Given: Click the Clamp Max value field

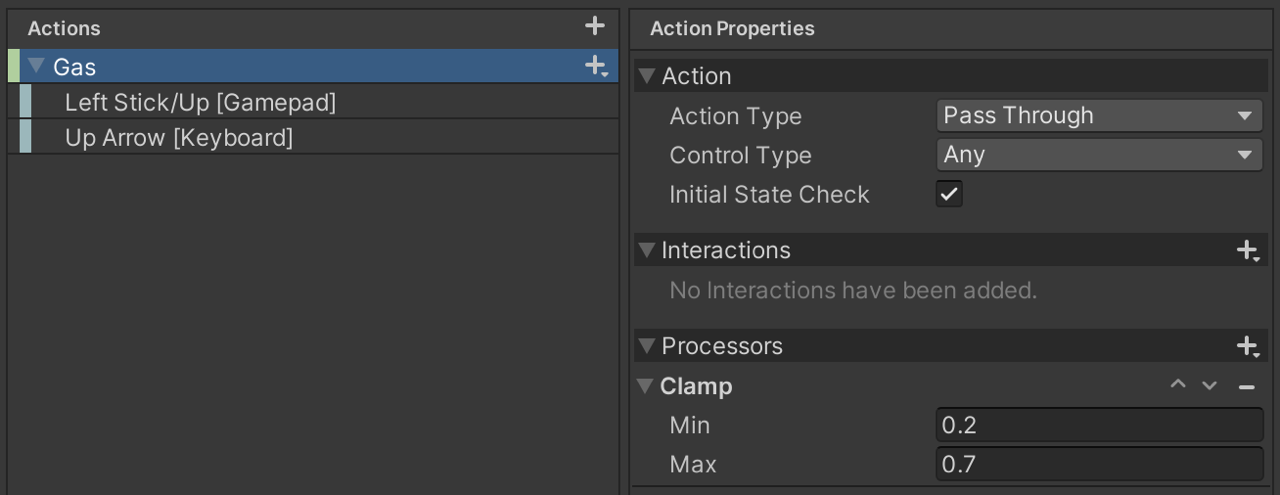Looking at the screenshot, I should point(1099,464).
